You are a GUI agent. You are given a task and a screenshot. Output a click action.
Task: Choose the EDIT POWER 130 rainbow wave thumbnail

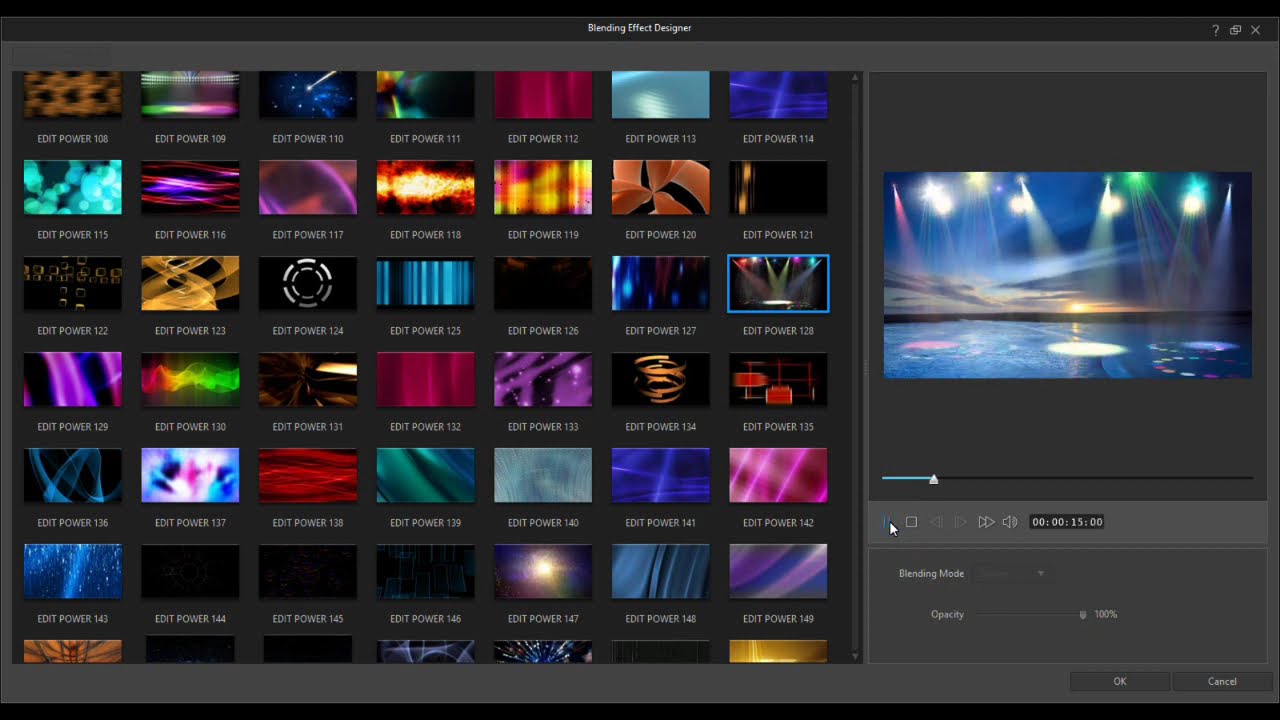tap(190, 379)
